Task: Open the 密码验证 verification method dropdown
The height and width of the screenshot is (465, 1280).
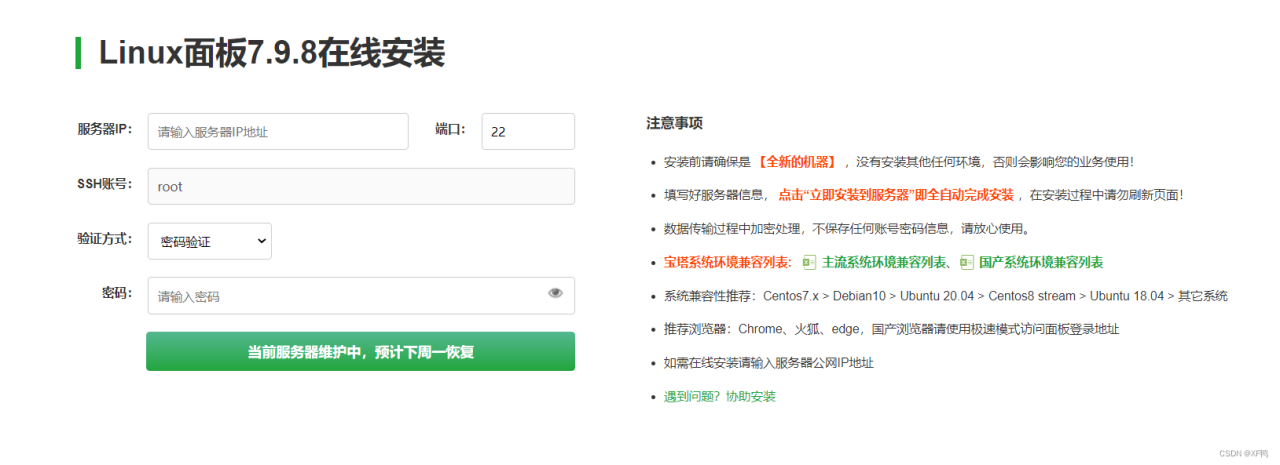Action: (x=210, y=241)
